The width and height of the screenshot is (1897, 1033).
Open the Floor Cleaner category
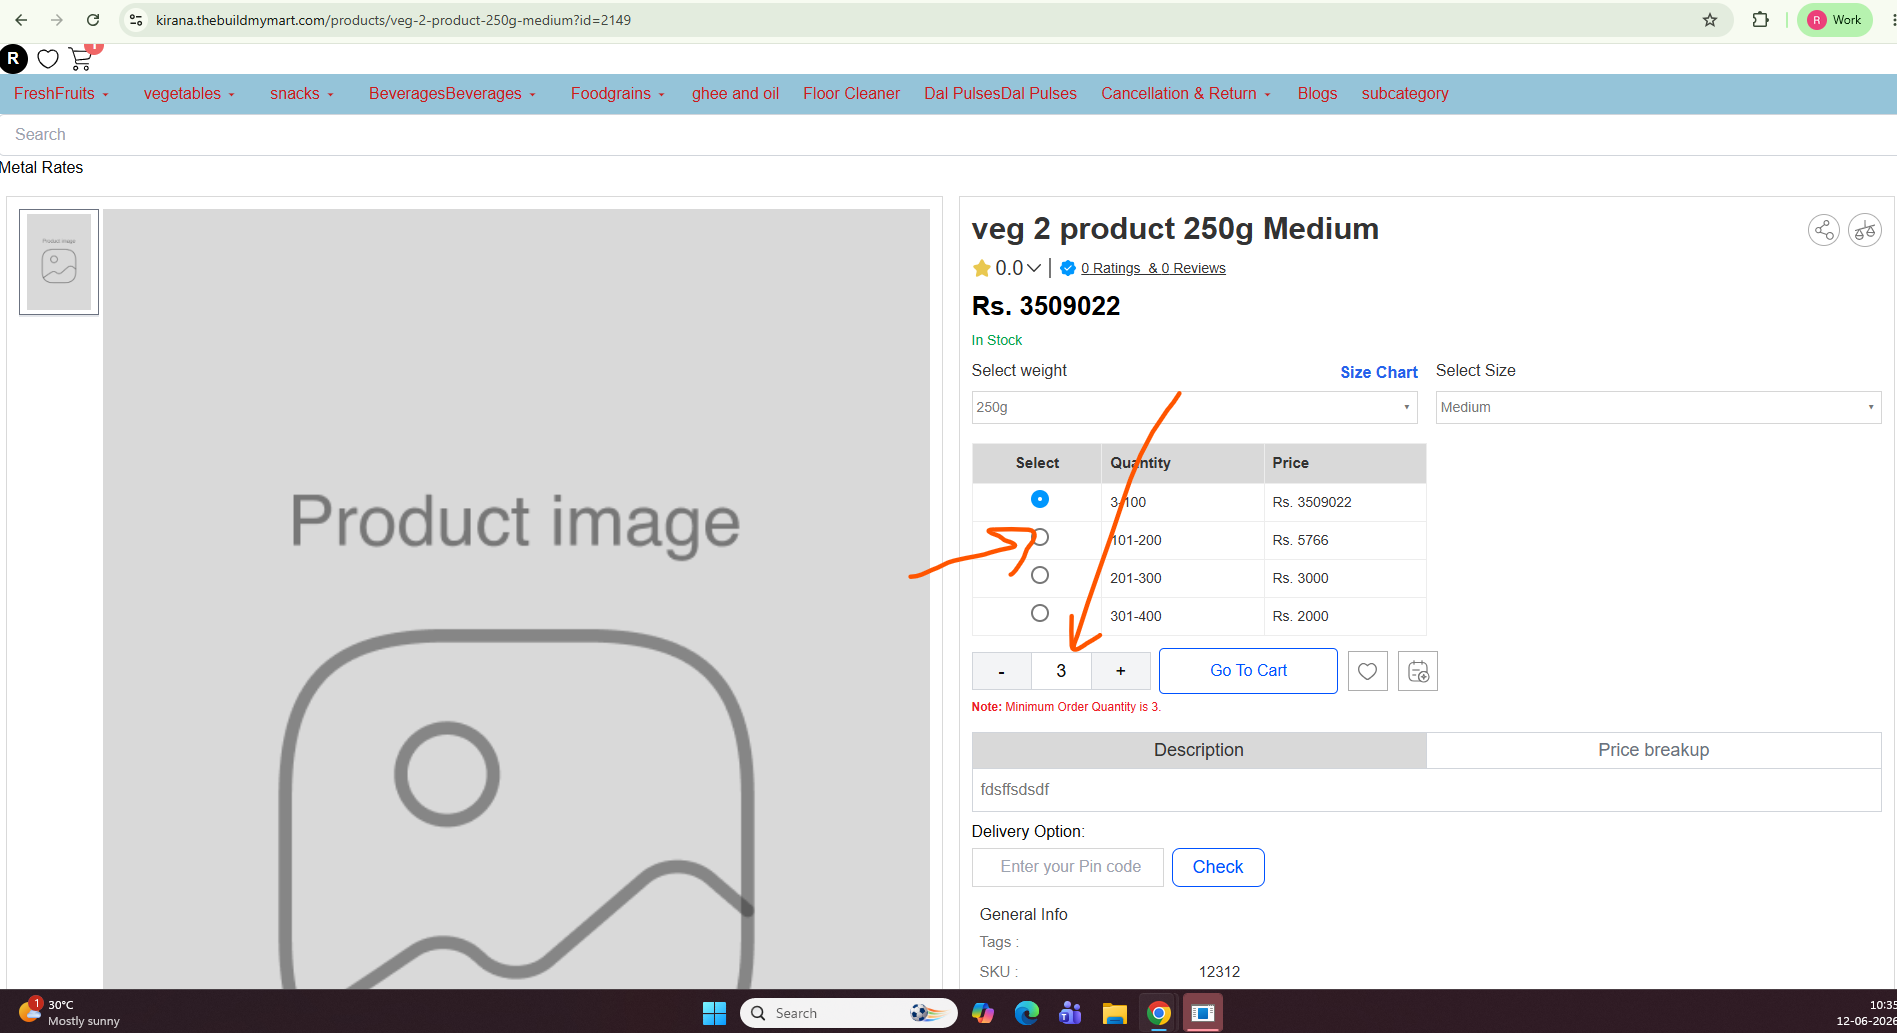(851, 94)
